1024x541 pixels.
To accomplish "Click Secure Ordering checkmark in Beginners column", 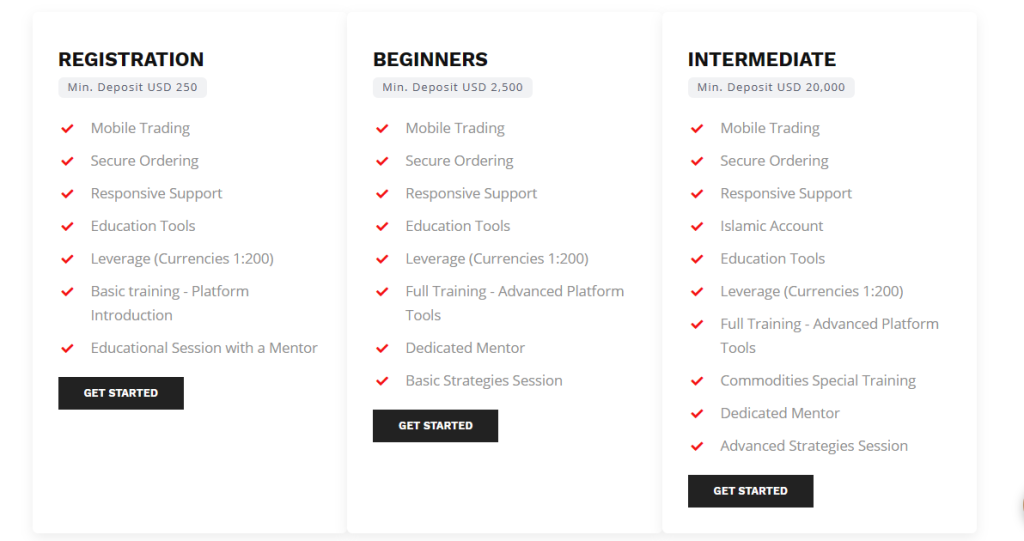I will coord(382,161).
